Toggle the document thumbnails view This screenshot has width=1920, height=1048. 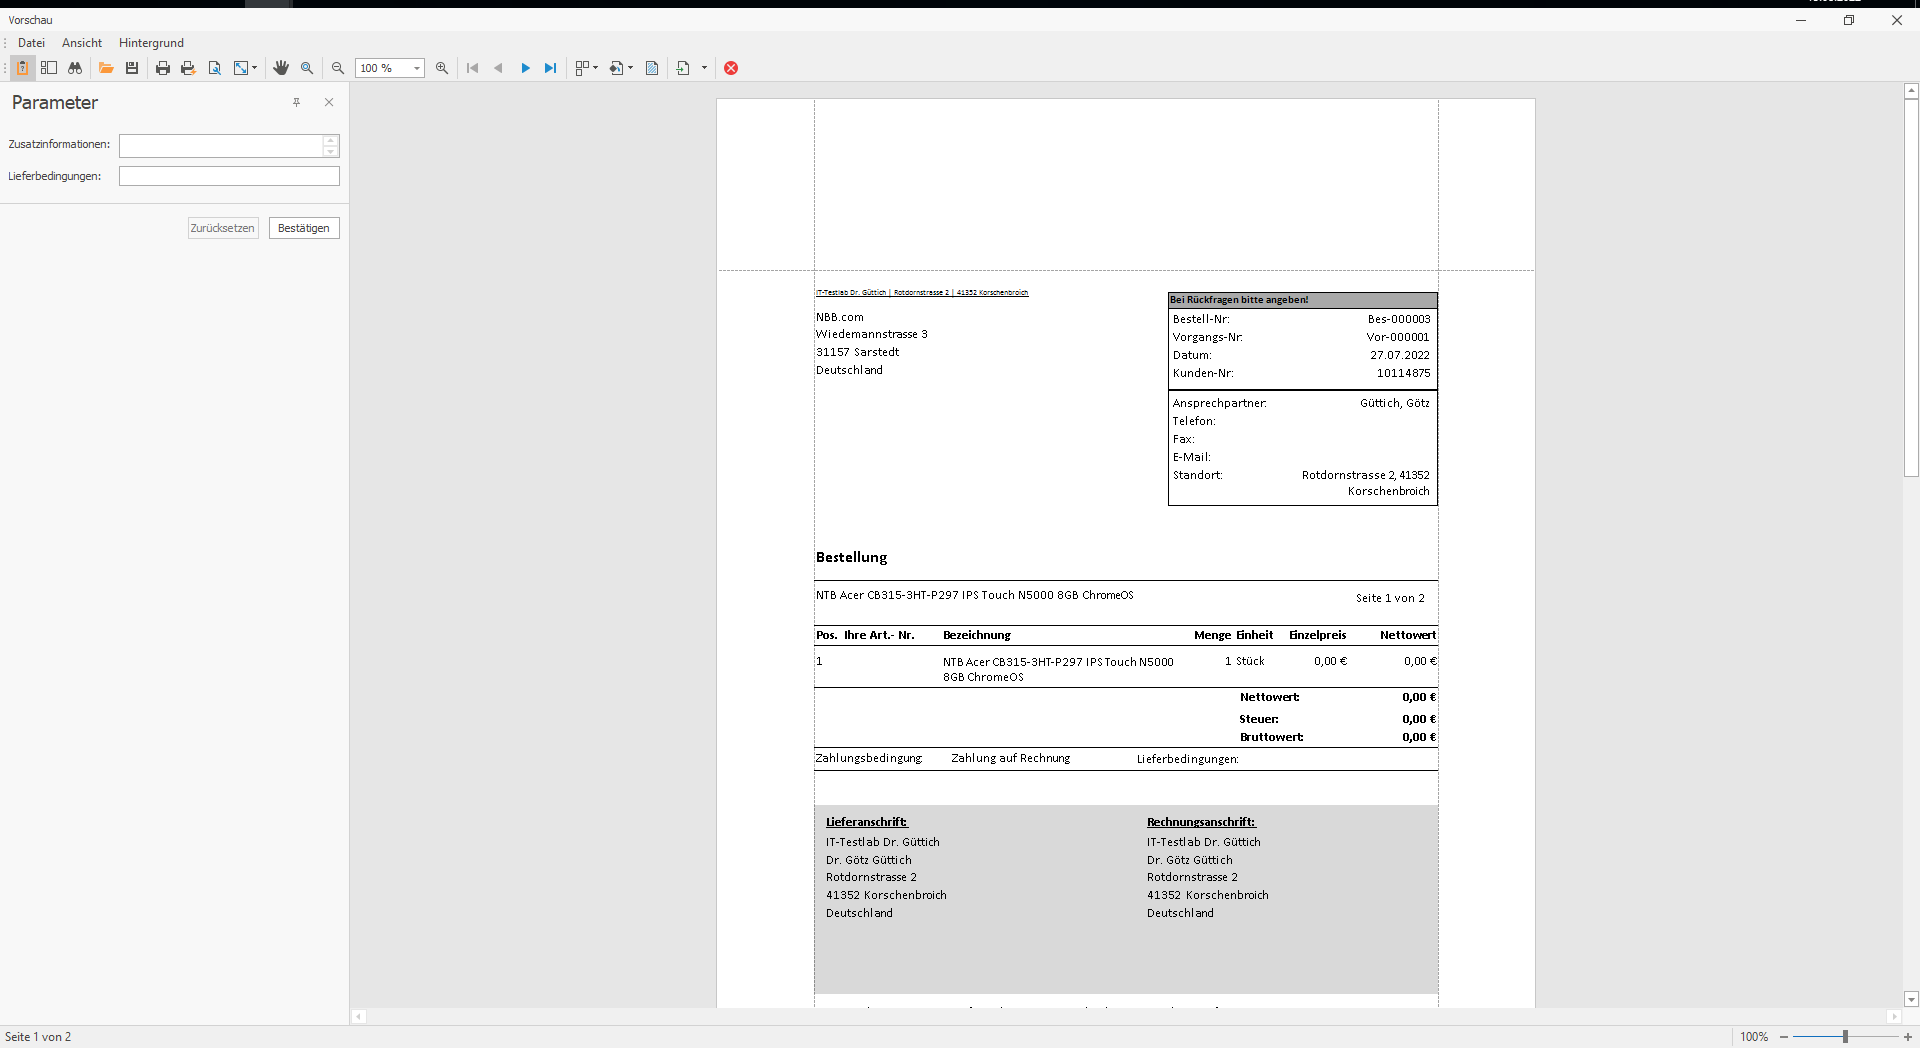coord(48,68)
